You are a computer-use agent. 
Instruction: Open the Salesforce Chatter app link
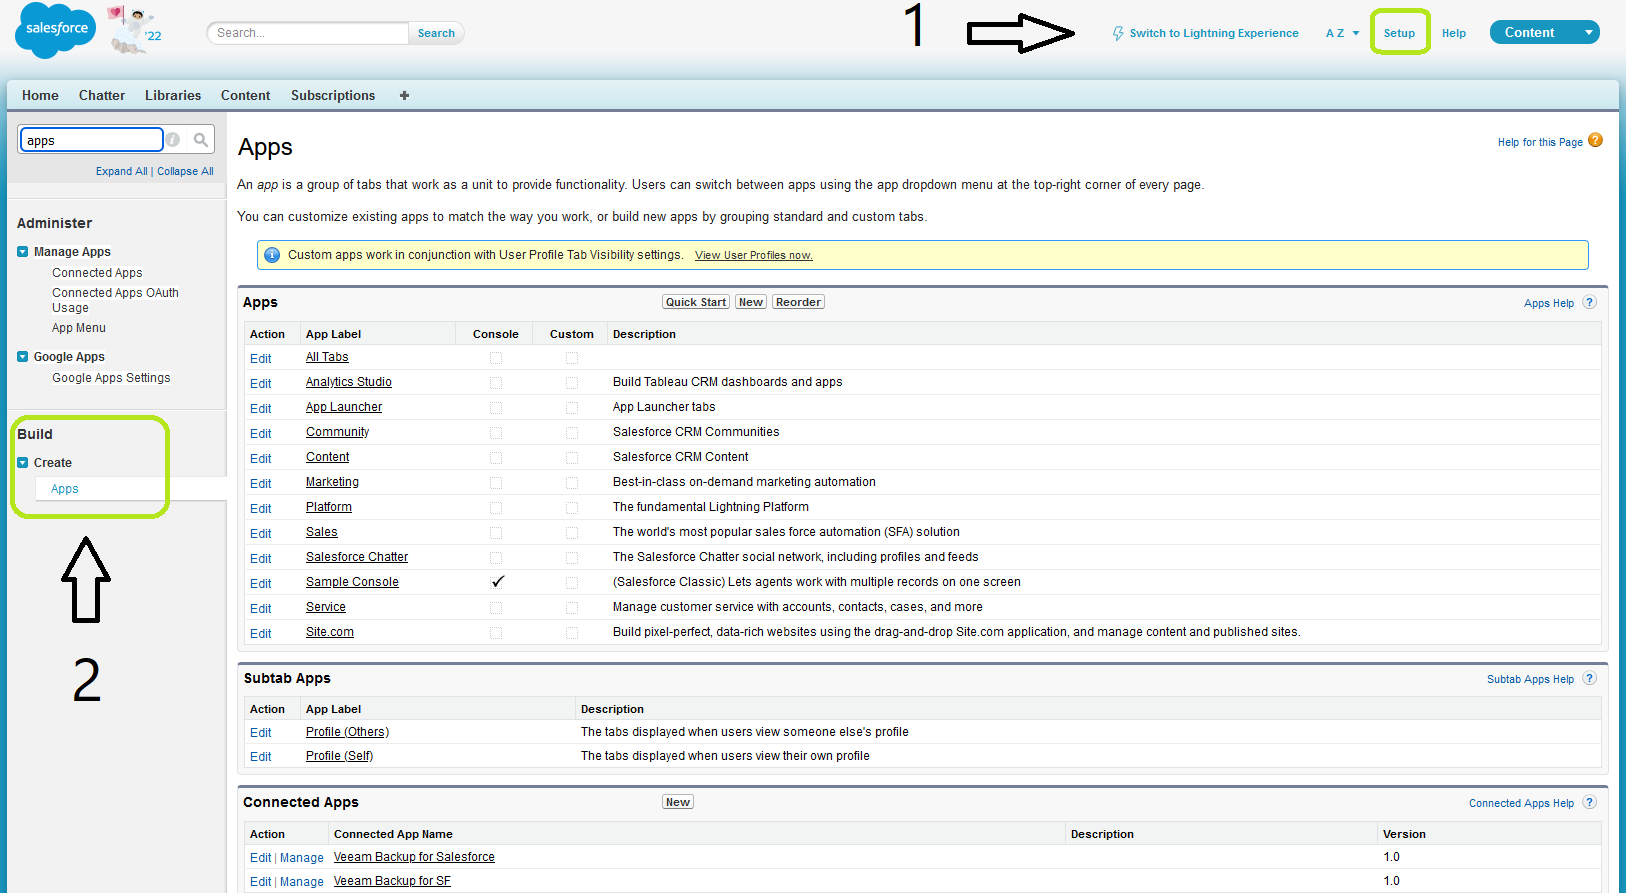pyautogui.click(x=357, y=557)
